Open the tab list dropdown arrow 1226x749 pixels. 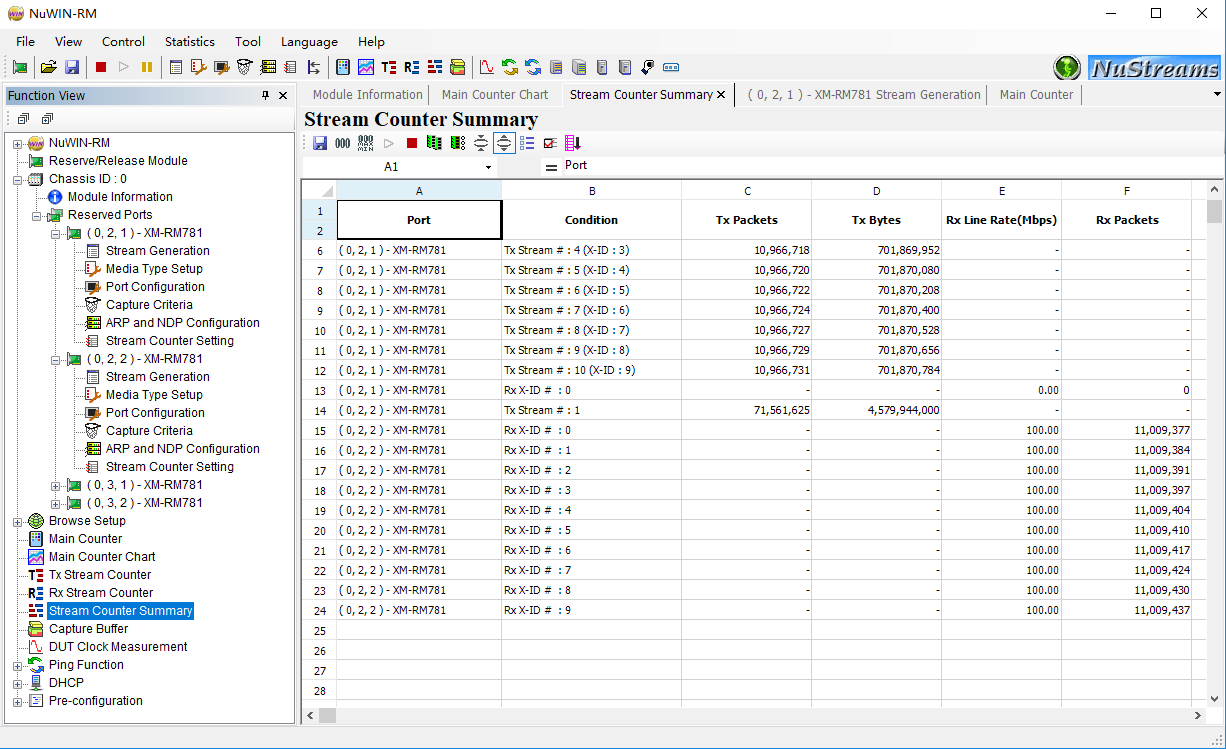tap(1217, 94)
